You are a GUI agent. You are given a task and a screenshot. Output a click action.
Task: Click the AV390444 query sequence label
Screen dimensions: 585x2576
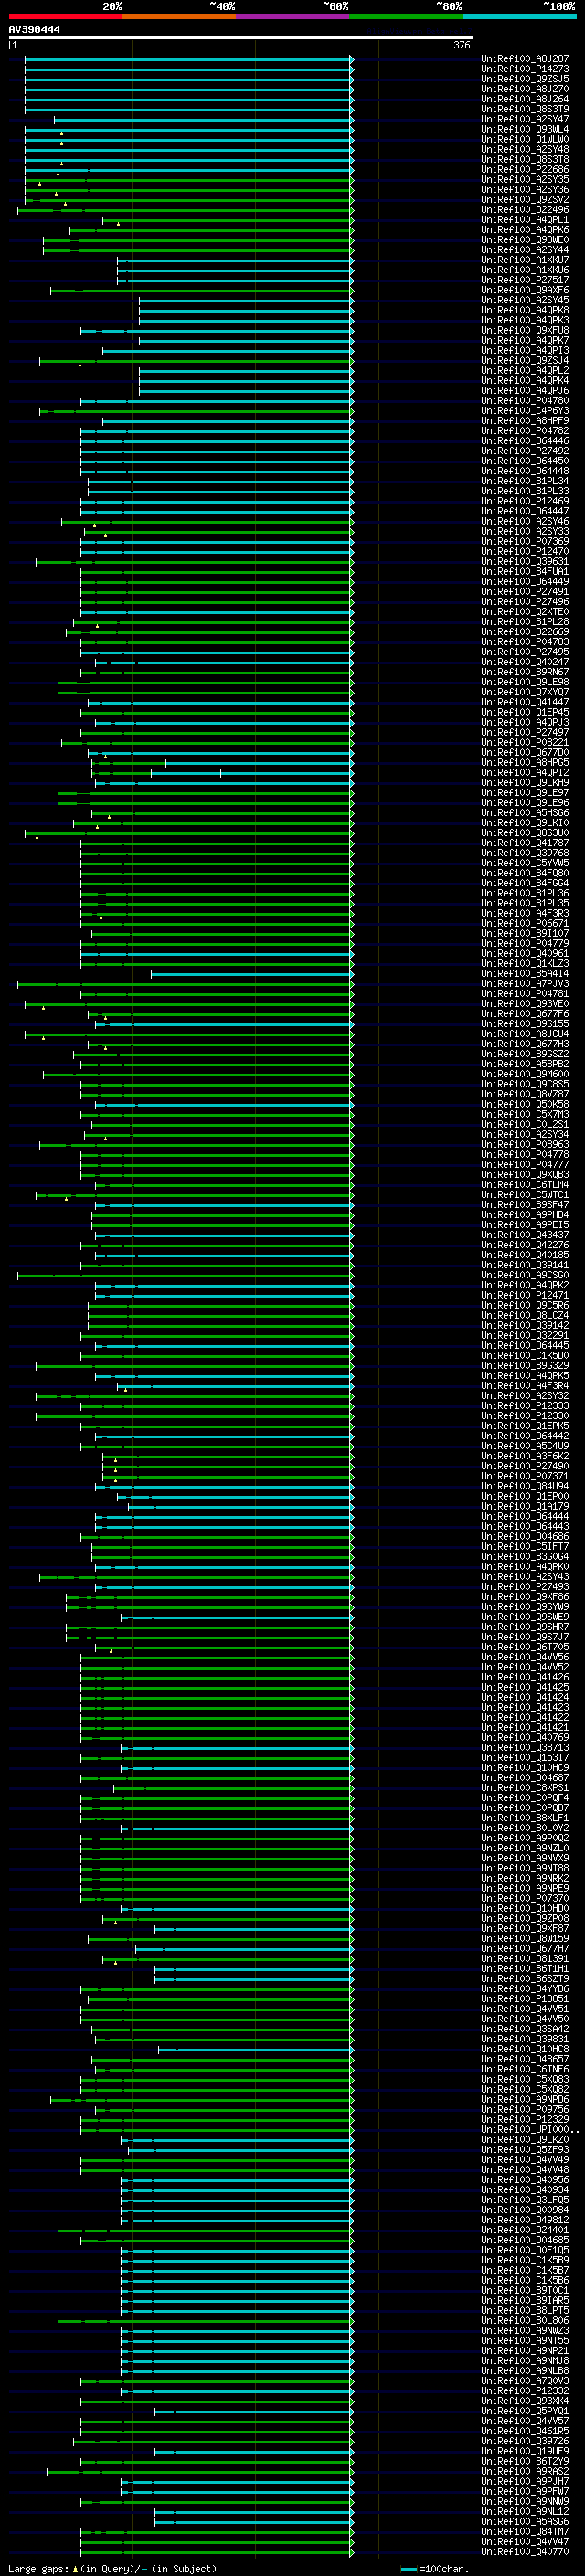point(34,30)
